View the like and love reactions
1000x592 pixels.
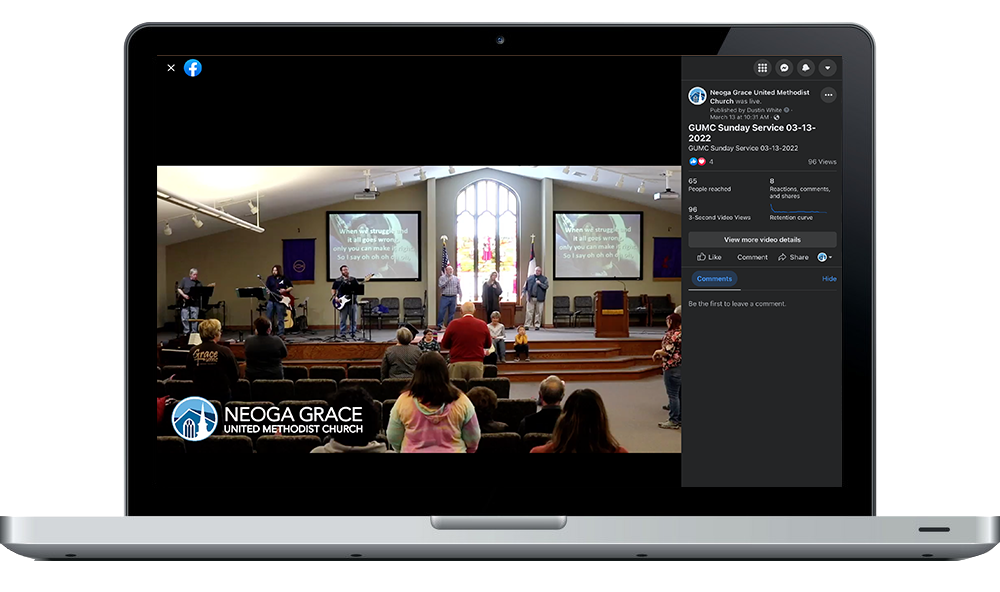tap(697, 162)
